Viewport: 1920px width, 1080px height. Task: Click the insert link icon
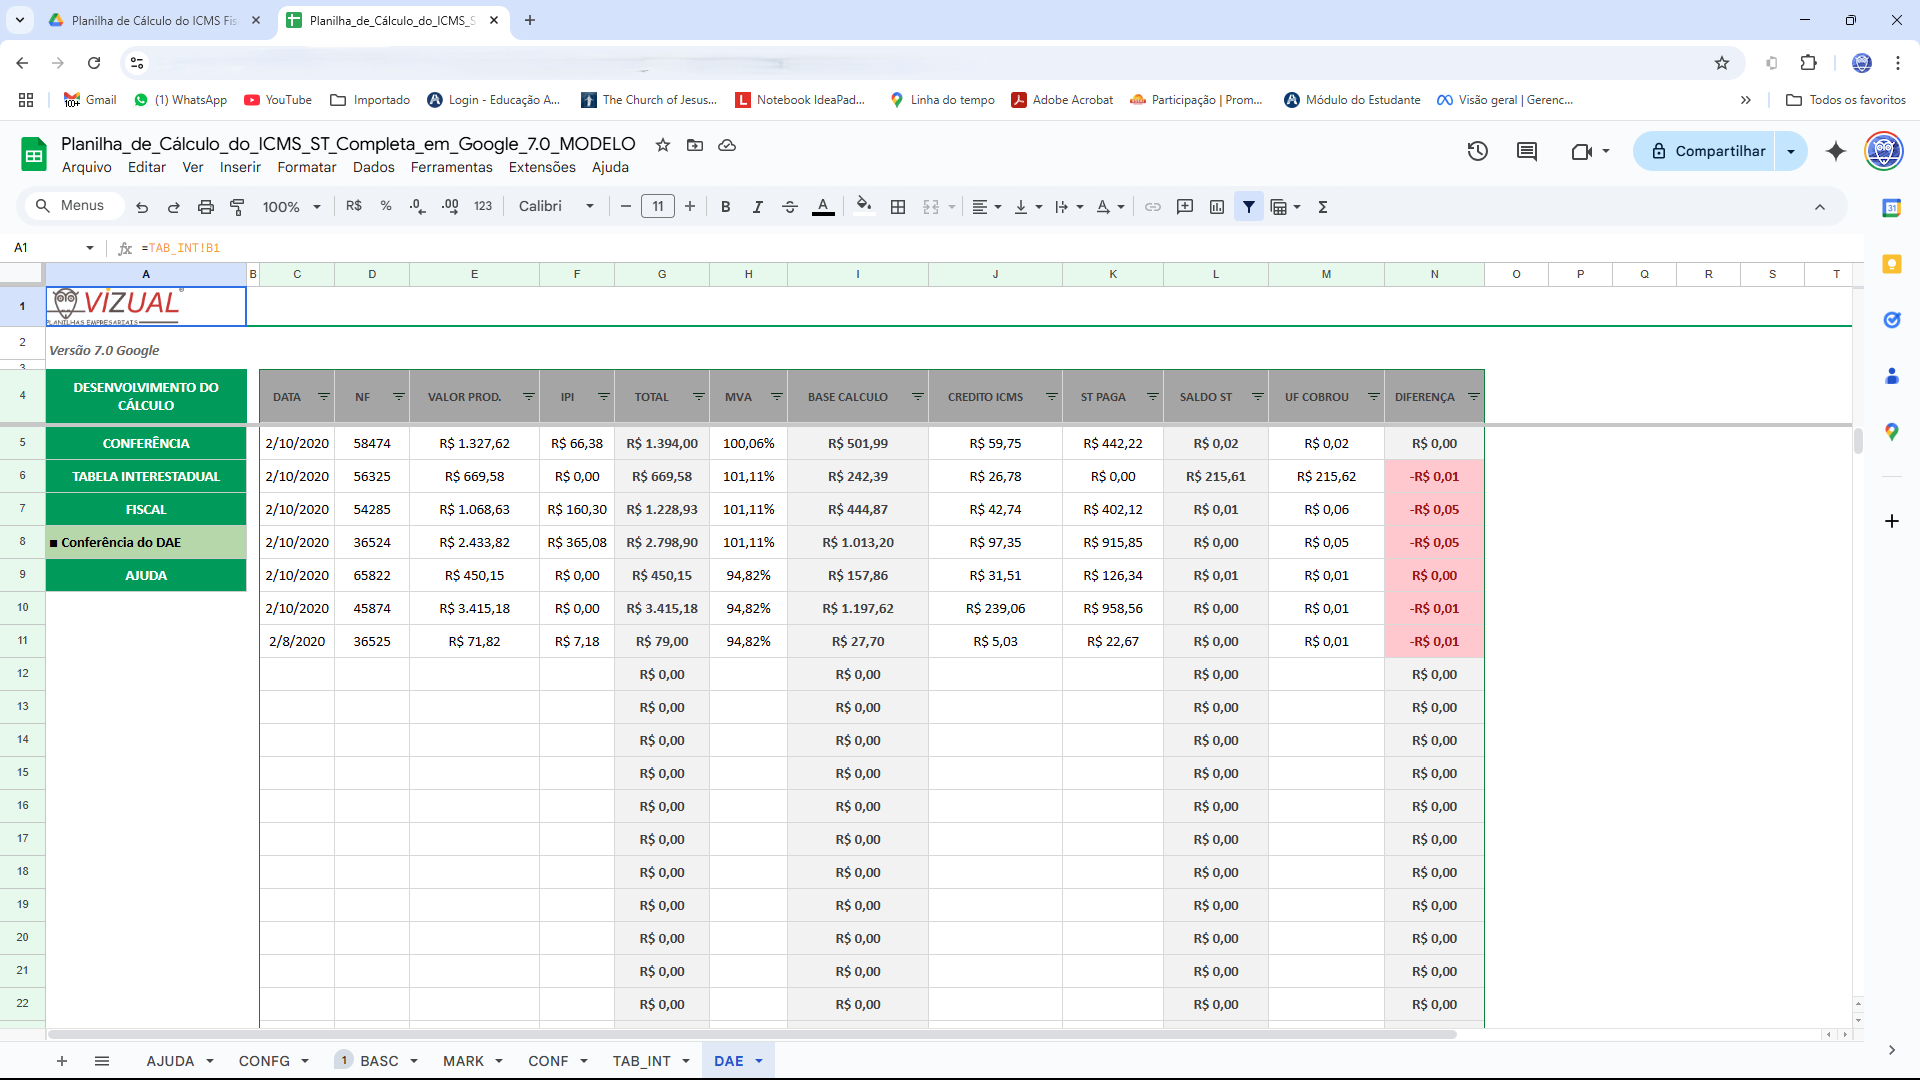pyautogui.click(x=1153, y=207)
